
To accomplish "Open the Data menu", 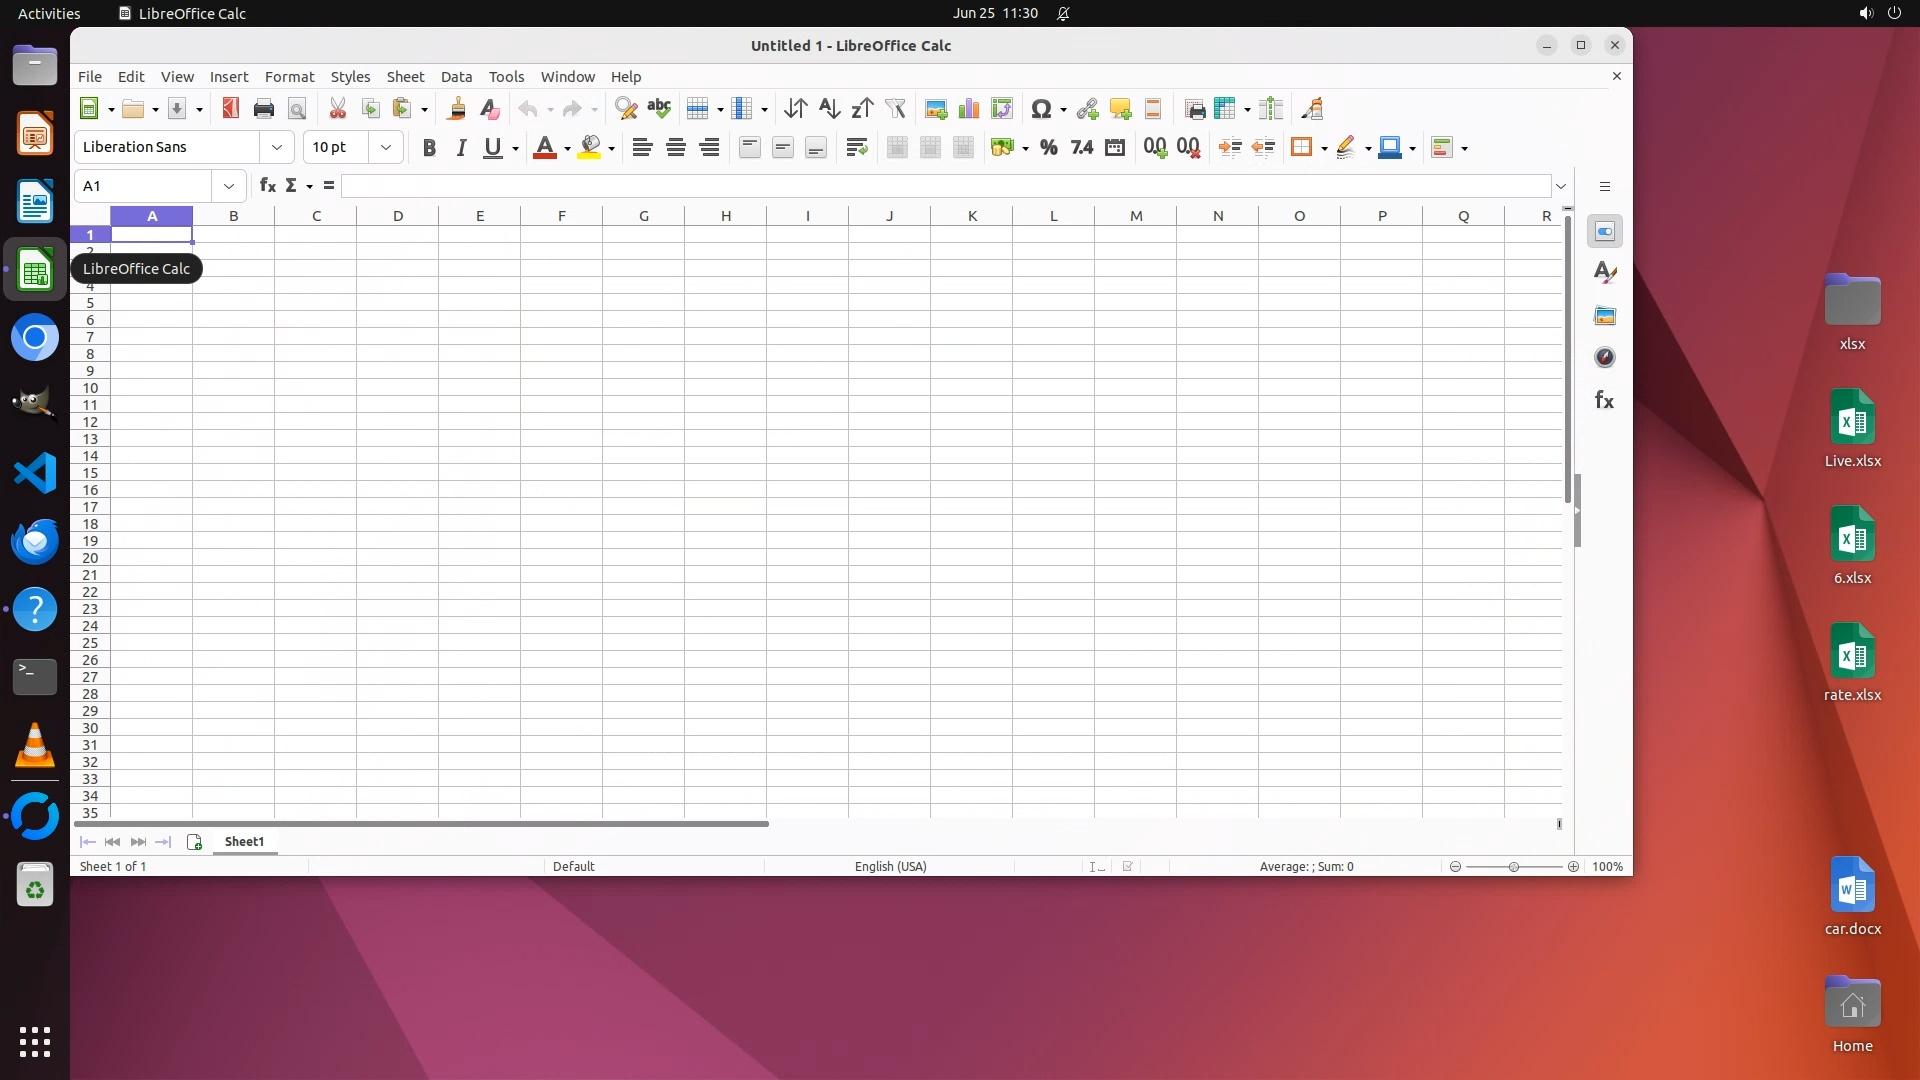I will click(456, 77).
